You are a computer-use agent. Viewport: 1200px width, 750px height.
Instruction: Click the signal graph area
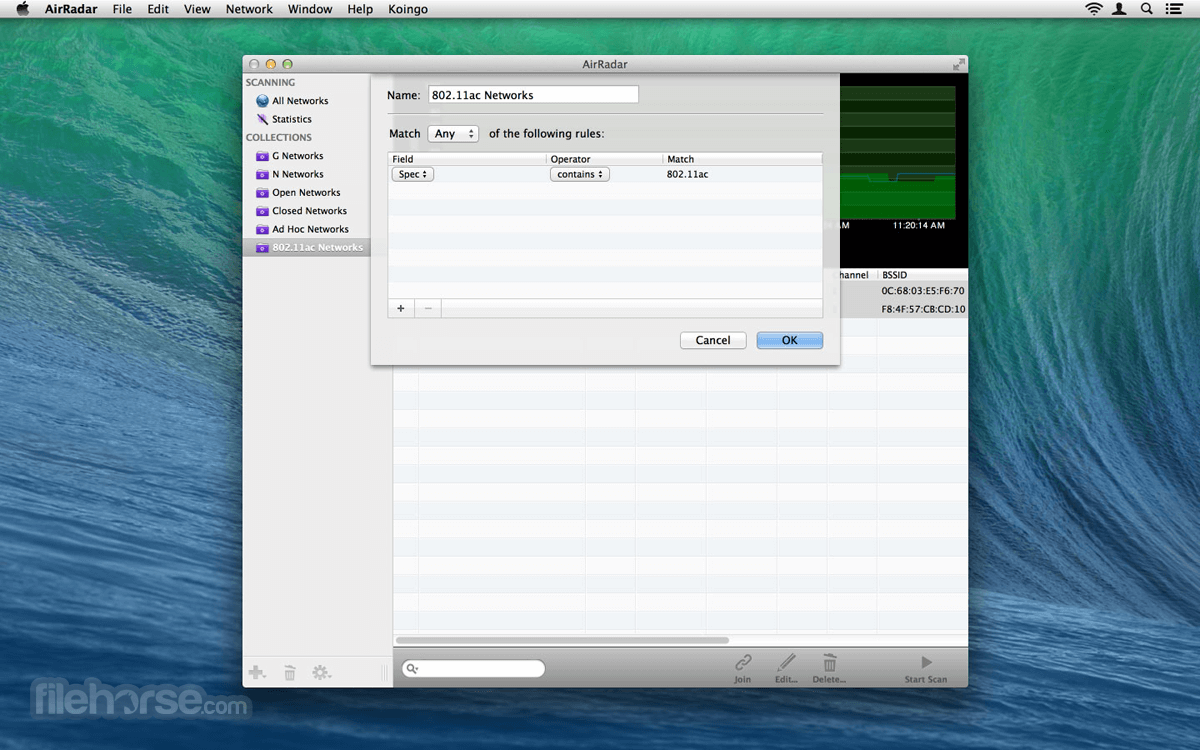tap(897, 150)
